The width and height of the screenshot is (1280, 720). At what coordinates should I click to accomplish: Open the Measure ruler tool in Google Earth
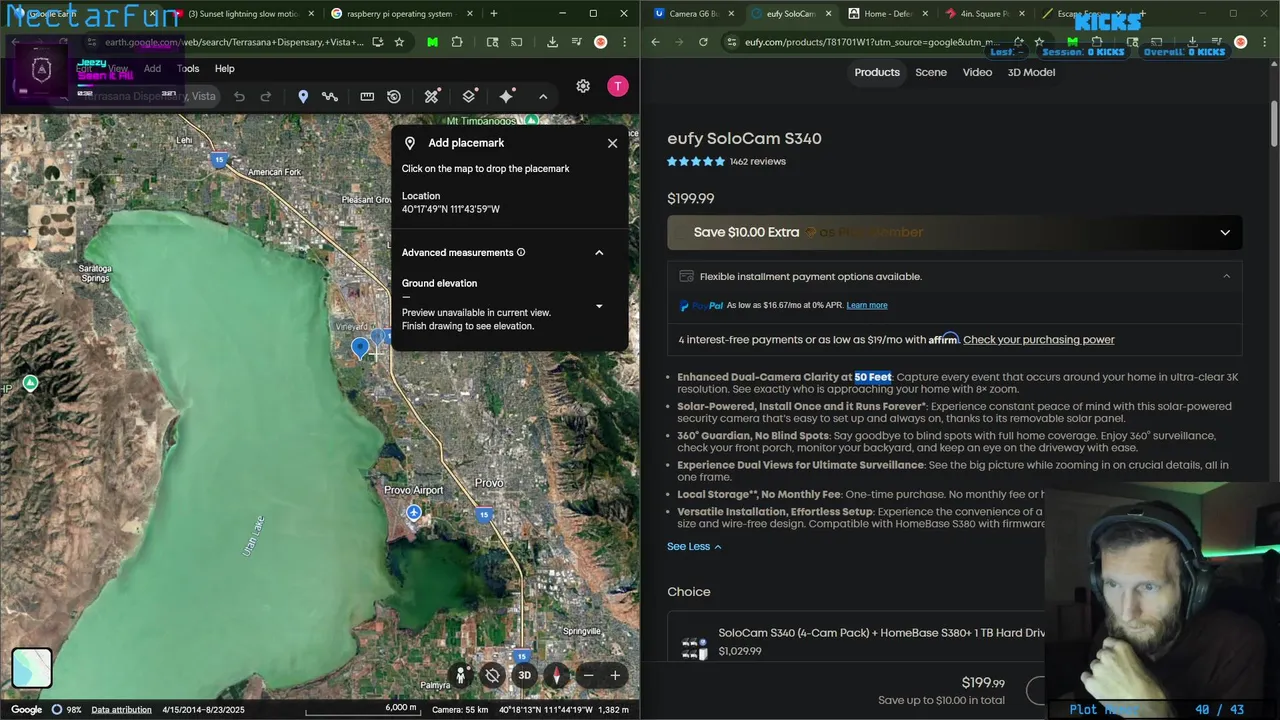point(367,96)
